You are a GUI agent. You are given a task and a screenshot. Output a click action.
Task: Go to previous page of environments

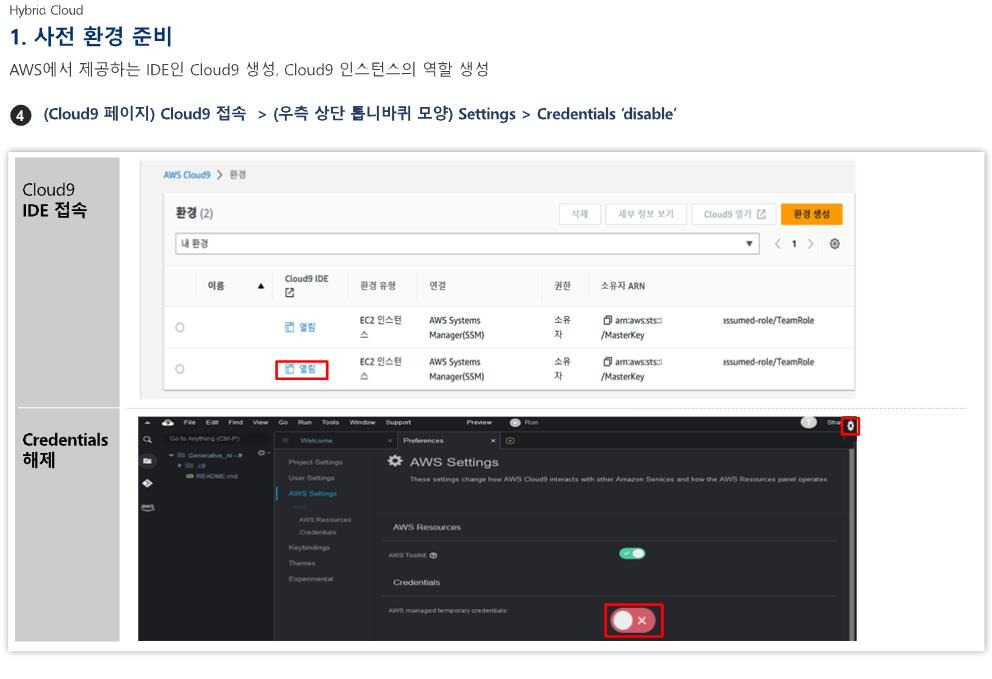pos(778,244)
